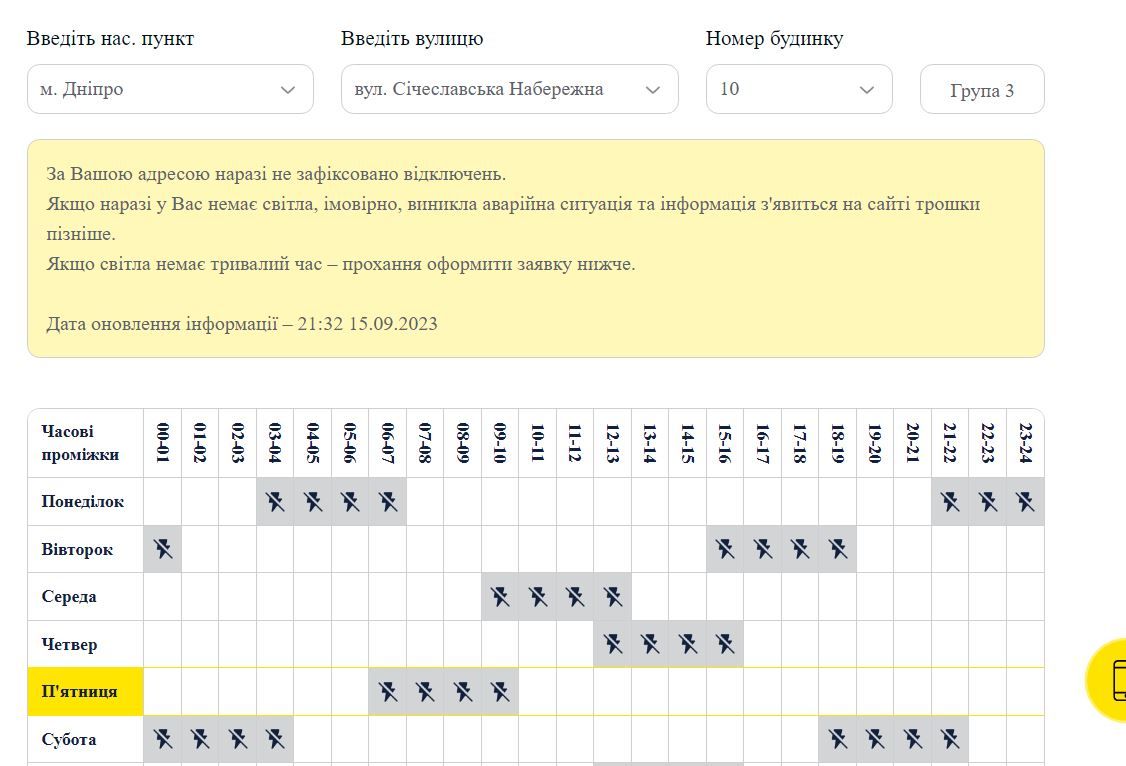Click the Часові проміжки header cell
The width and height of the screenshot is (1126, 766).
pyautogui.click(x=85, y=443)
